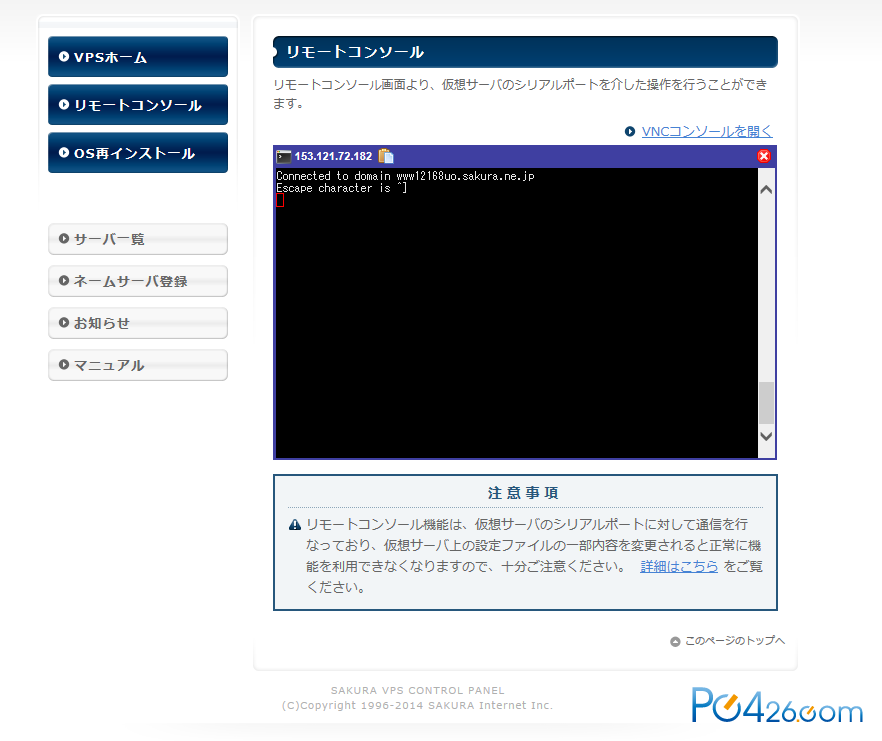Click このページのトップへ link

pyautogui.click(x=735, y=641)
